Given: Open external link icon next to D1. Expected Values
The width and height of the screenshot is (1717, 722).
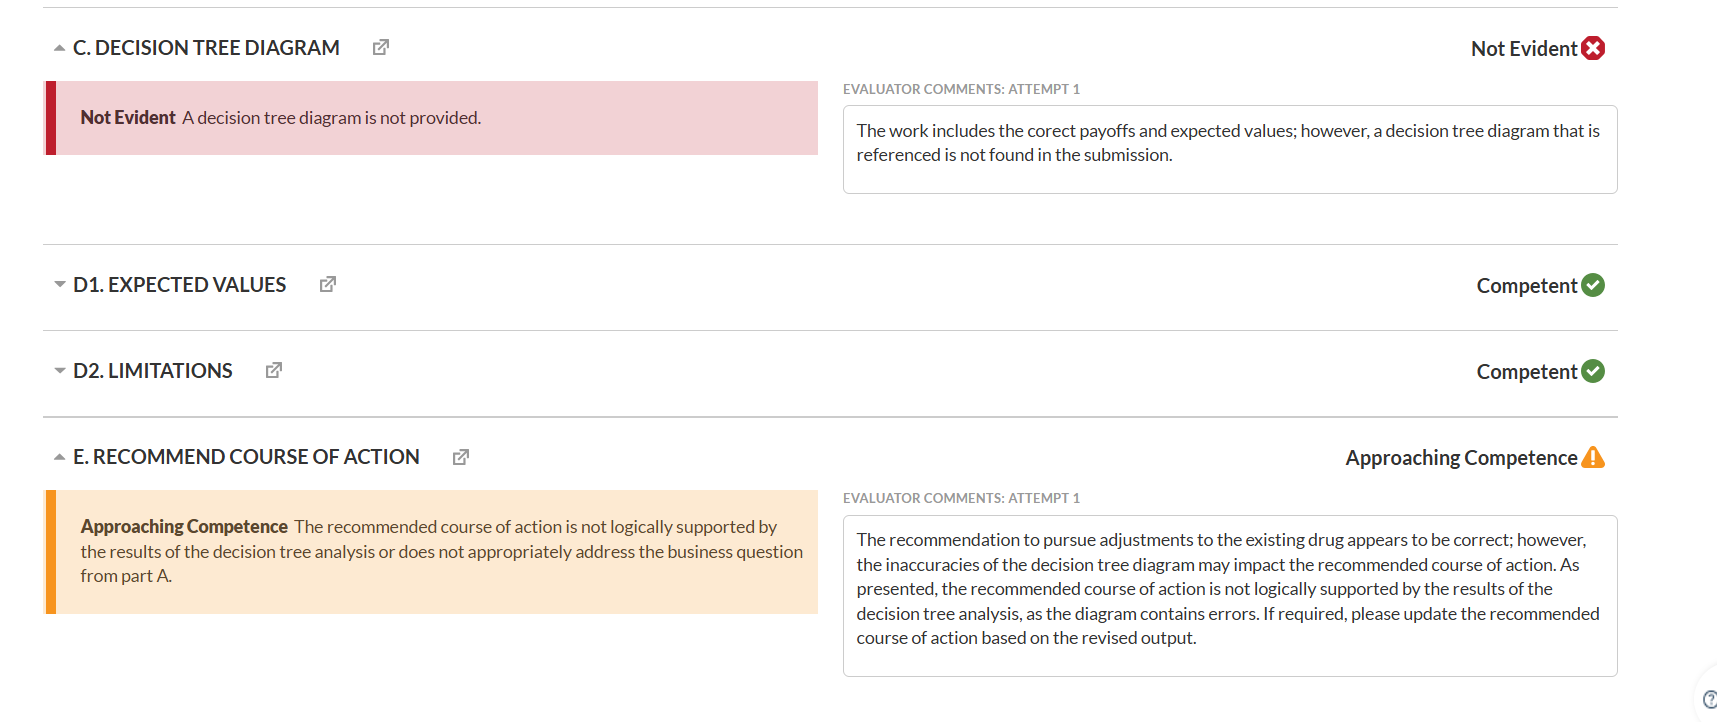Looking at the screenshot, I should coord(328,284).
